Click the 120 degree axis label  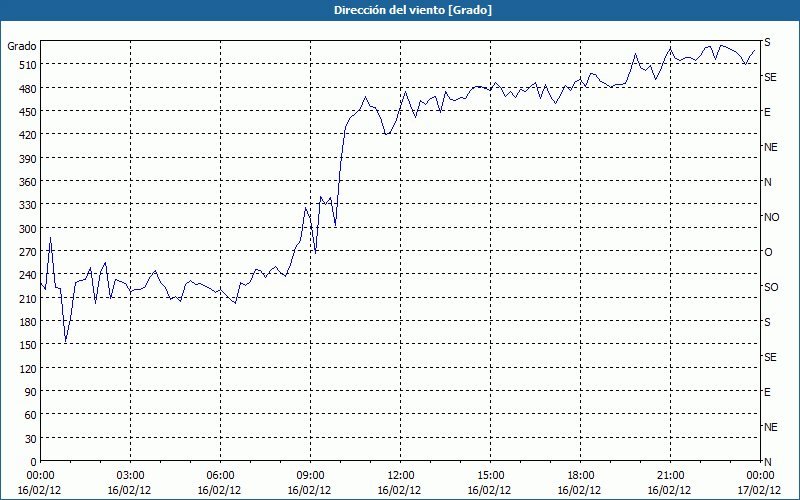pyautogui.click(x=28, y=368)
